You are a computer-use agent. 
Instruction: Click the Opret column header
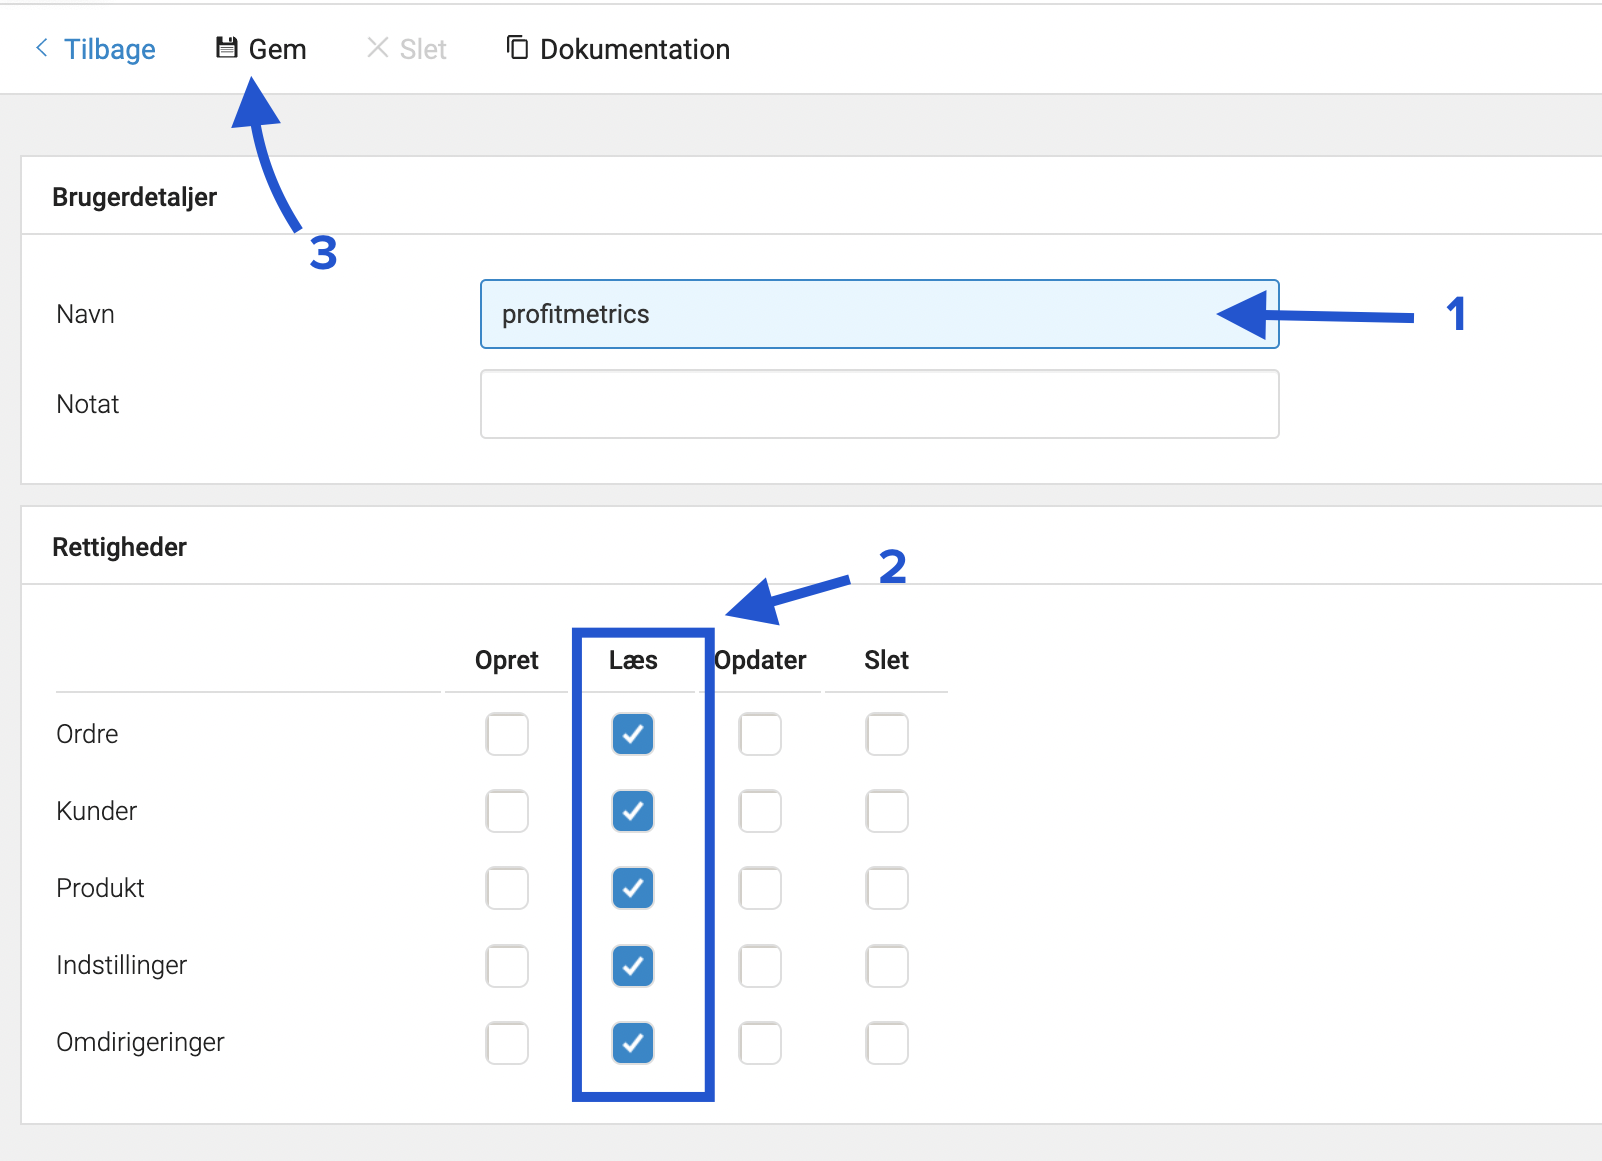pyautogui.click(x=507, y=660)
